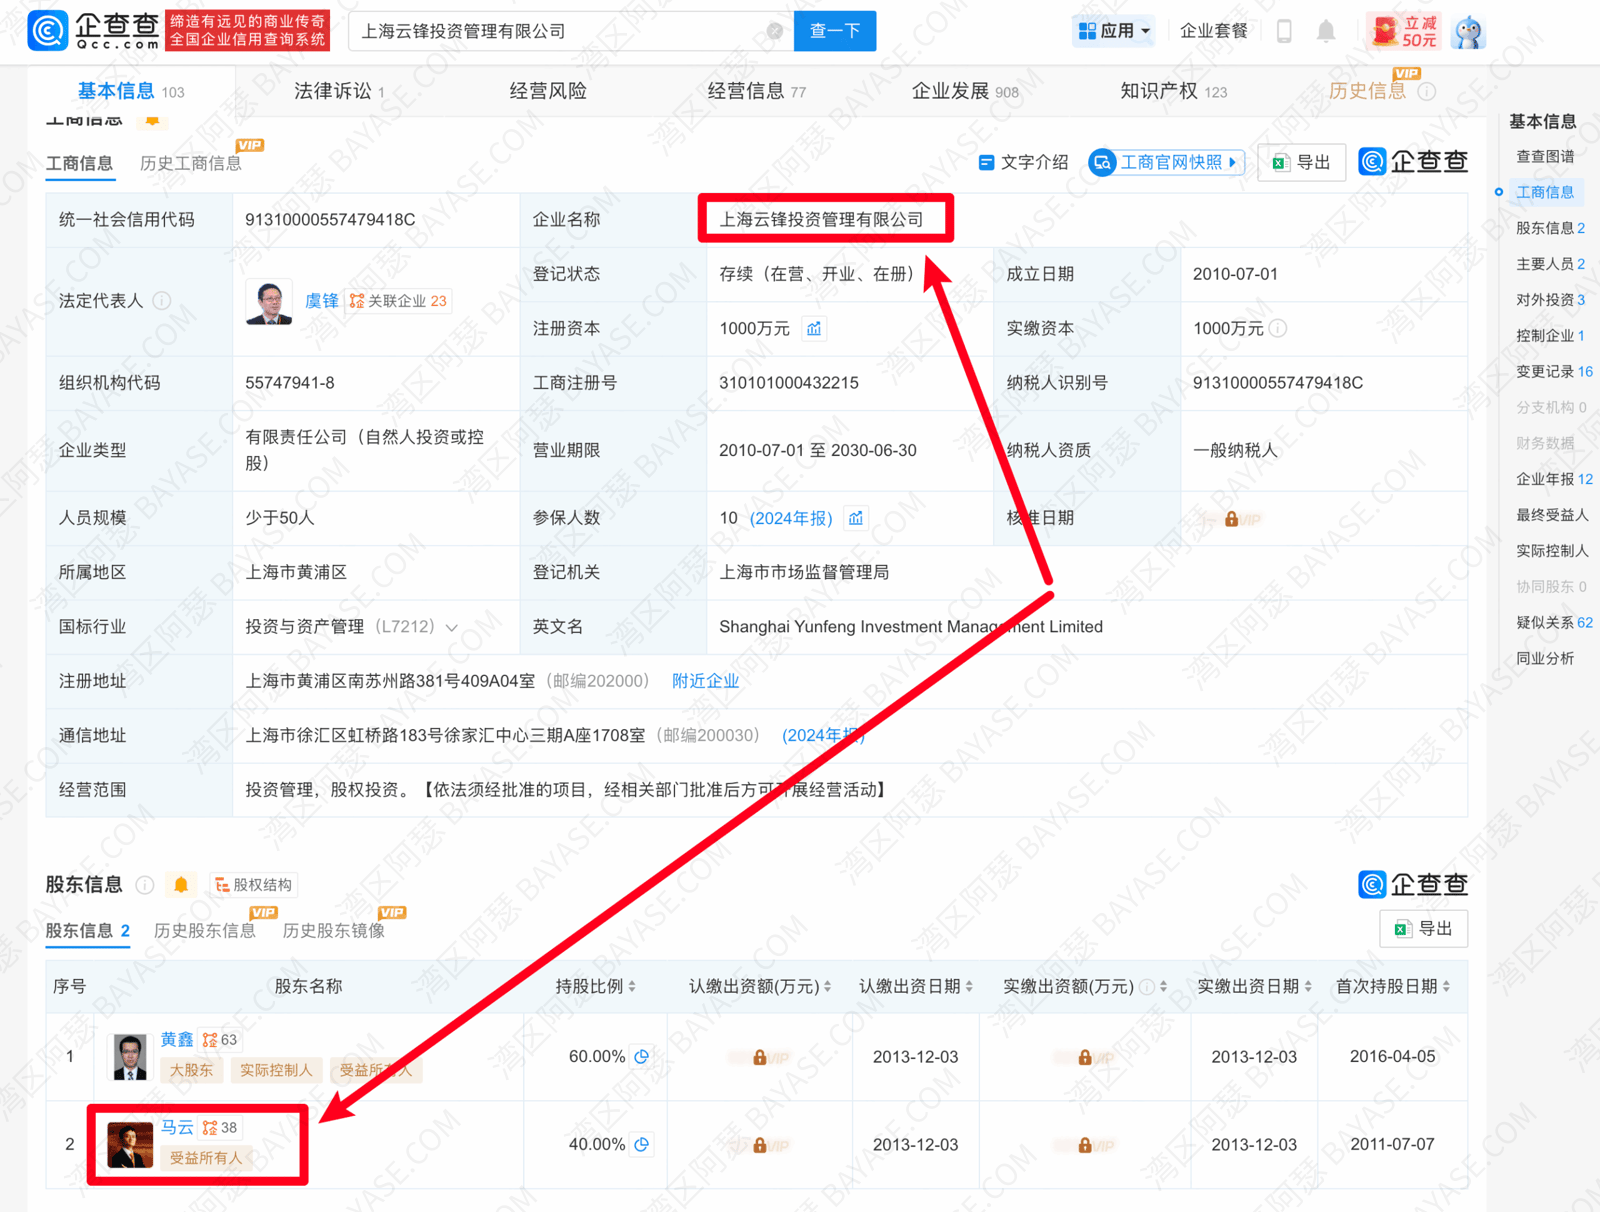Click lock icon in 黄鑫 认缴出资额 cell
Screen dimensions: 1600x1212
point(760,1058)
